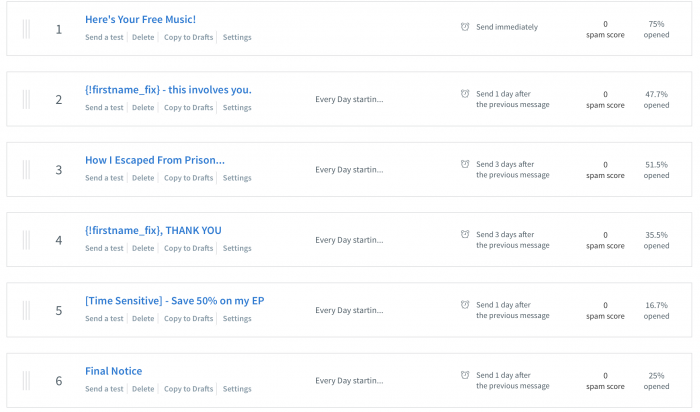Click the drag handle for message 6

pyautogui.click(x=26, y=381)
